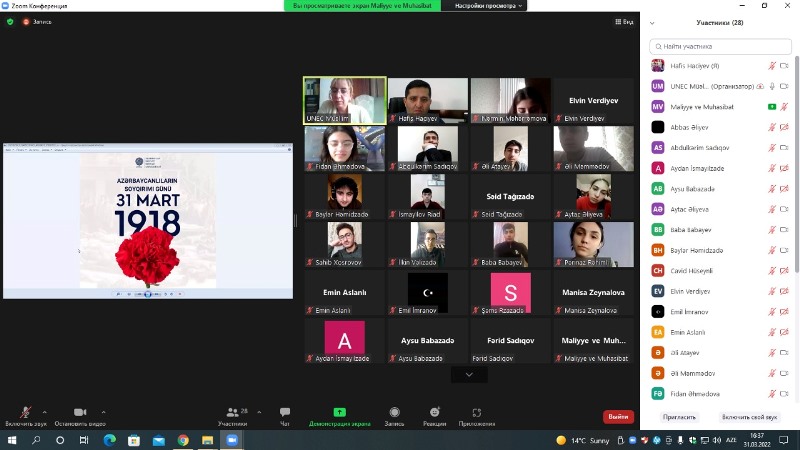Toggle camera icon for Elvin Verdiyev in list
This screenshot has height=450, width=800.
pos(784,291)
